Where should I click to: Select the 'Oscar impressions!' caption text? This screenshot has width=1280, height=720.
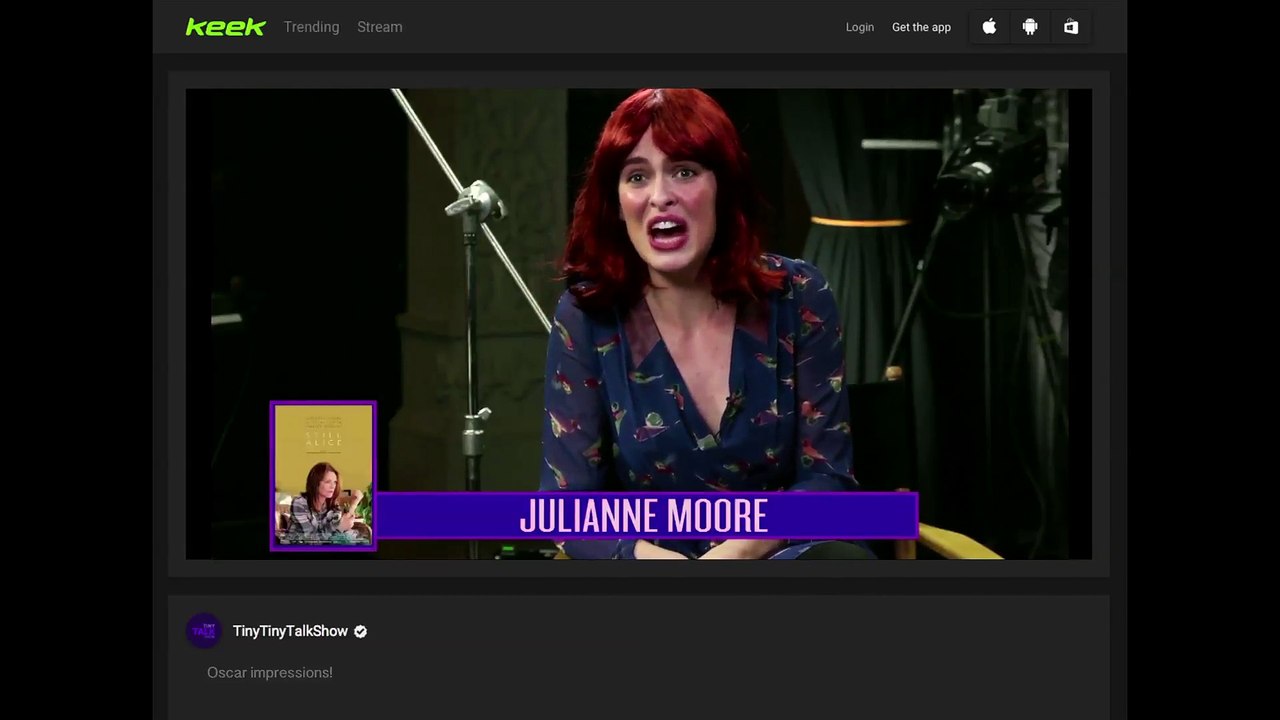point(270,673)
